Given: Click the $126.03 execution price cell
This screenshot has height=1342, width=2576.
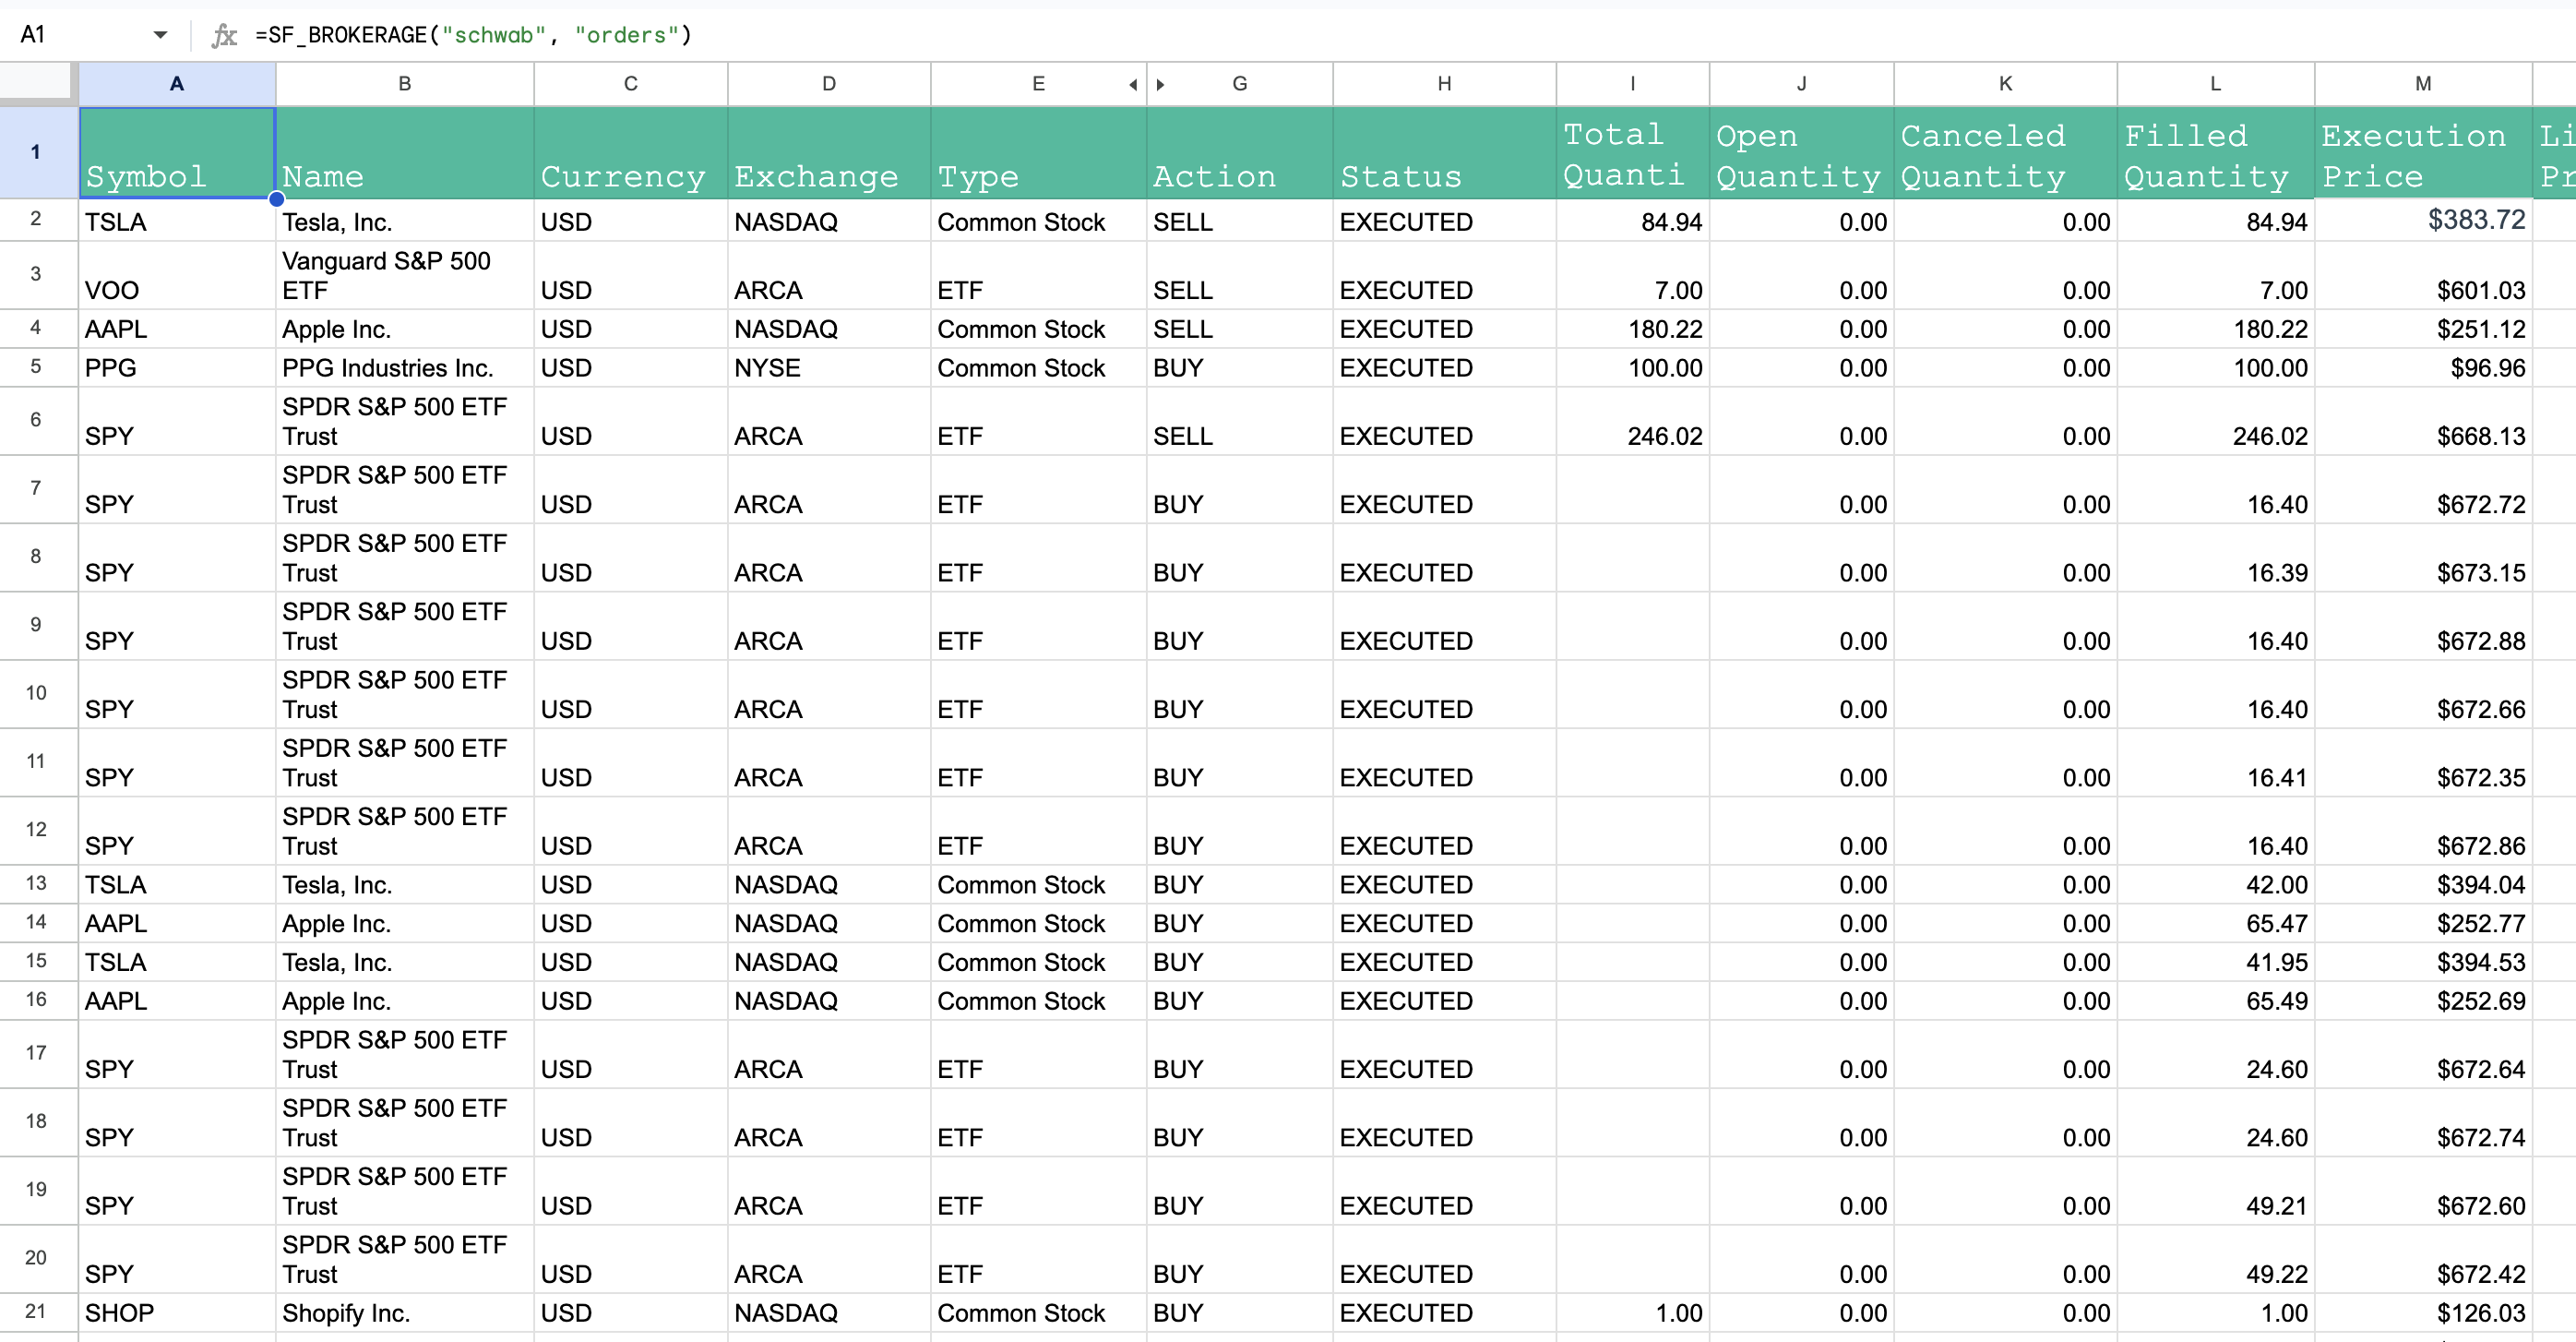Looking at the screenshot, I should (2424, 1313).
